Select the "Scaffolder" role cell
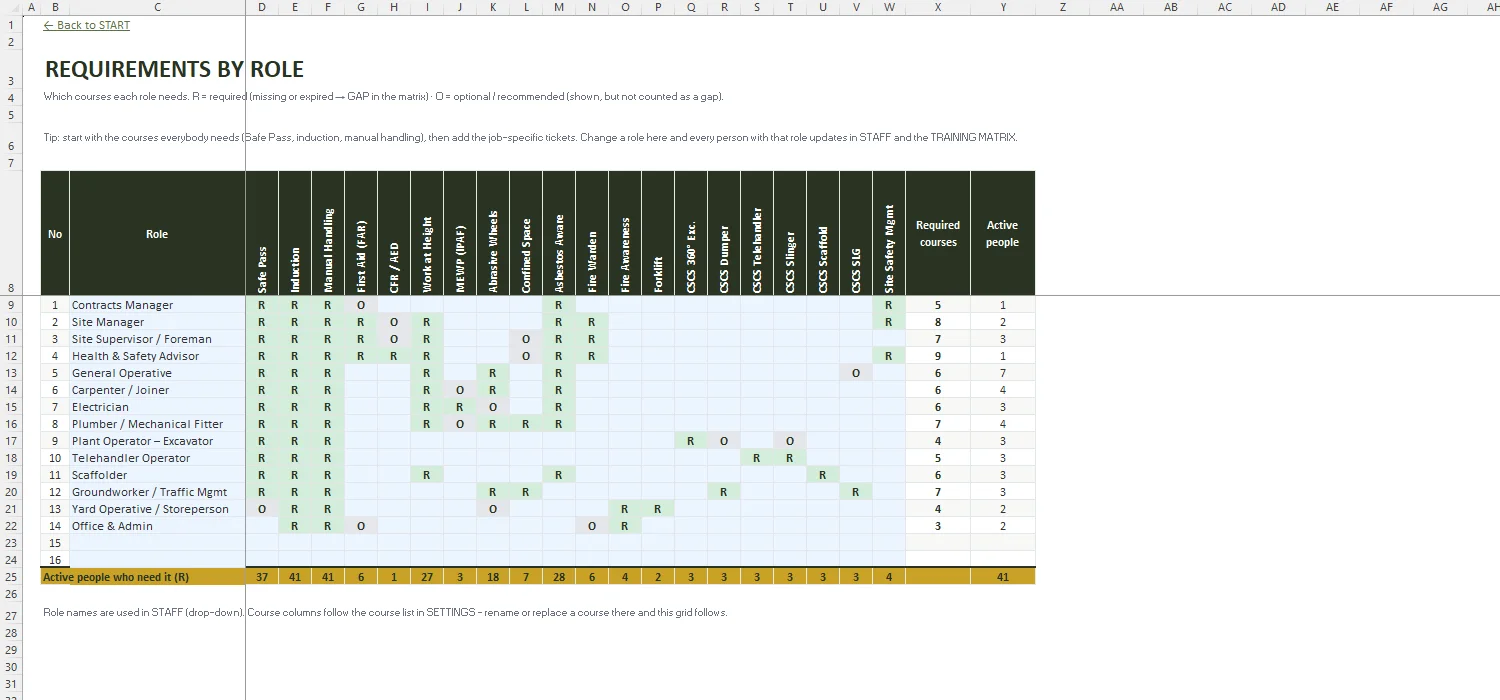The height and width of the screenshot is (700, 1500). [157, 475]
